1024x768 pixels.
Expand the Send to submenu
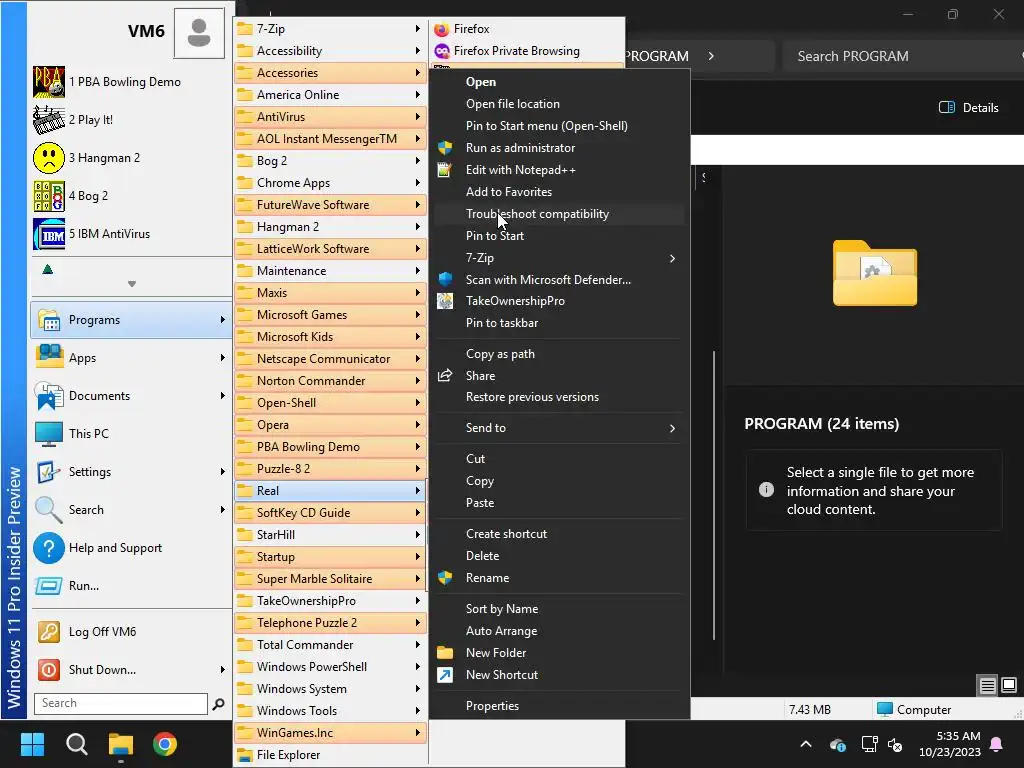tap(559, 428)
